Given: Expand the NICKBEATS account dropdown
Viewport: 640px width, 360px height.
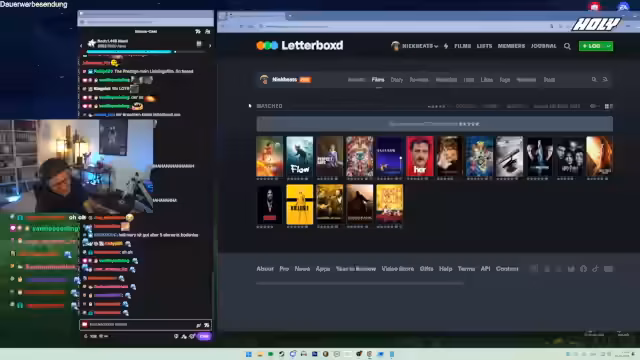Looking at the screenshot, I should tap(414, 46).
